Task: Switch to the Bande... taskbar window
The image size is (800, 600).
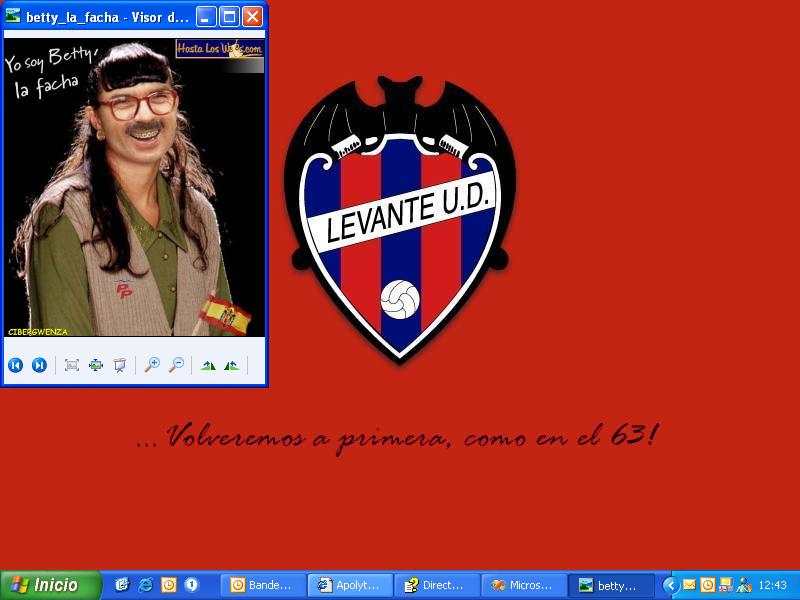Action: 262,585
